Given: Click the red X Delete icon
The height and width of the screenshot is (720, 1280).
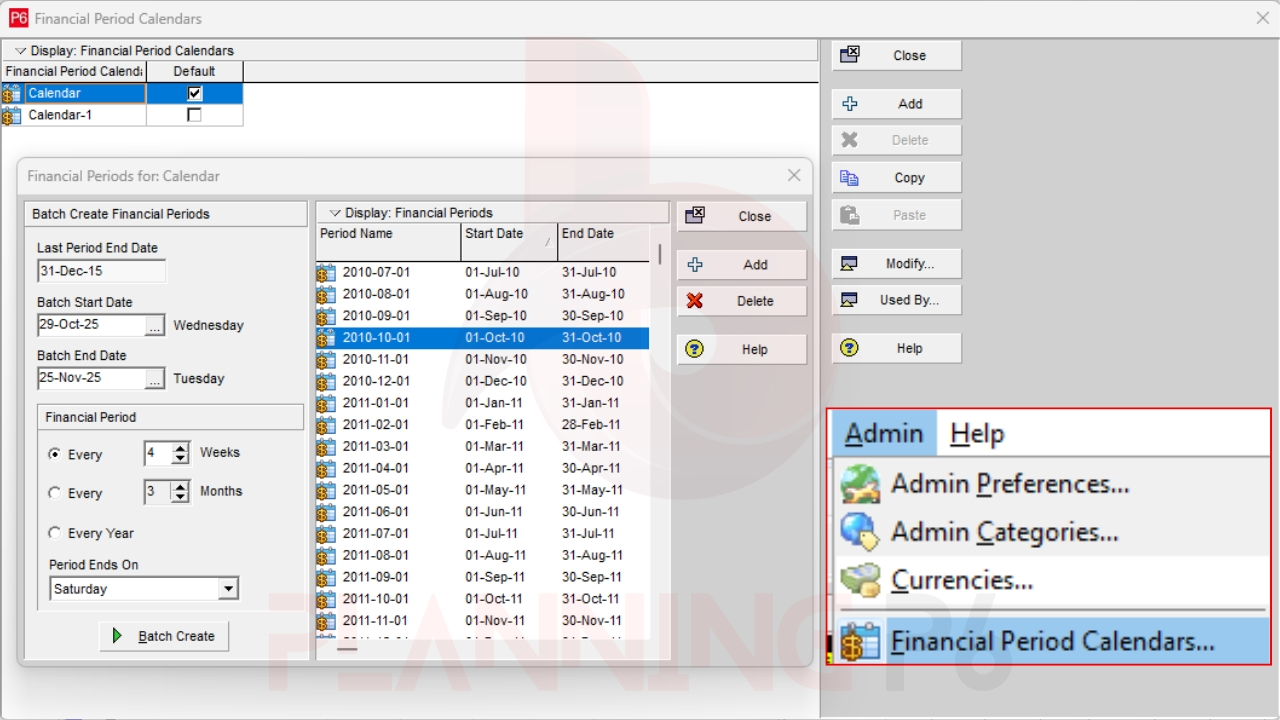Looking at the screenshot, I should [695, 301].
